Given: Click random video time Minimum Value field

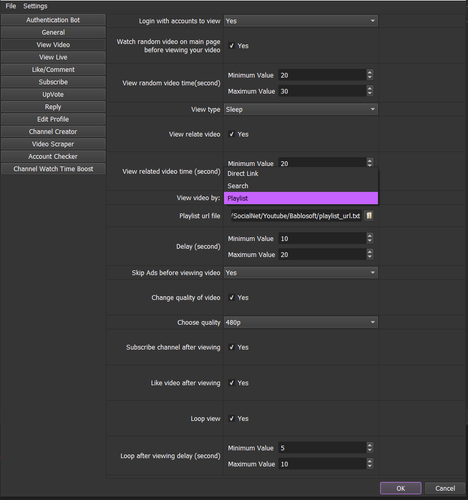Looking at the screenshot, I should click(322, 75).
